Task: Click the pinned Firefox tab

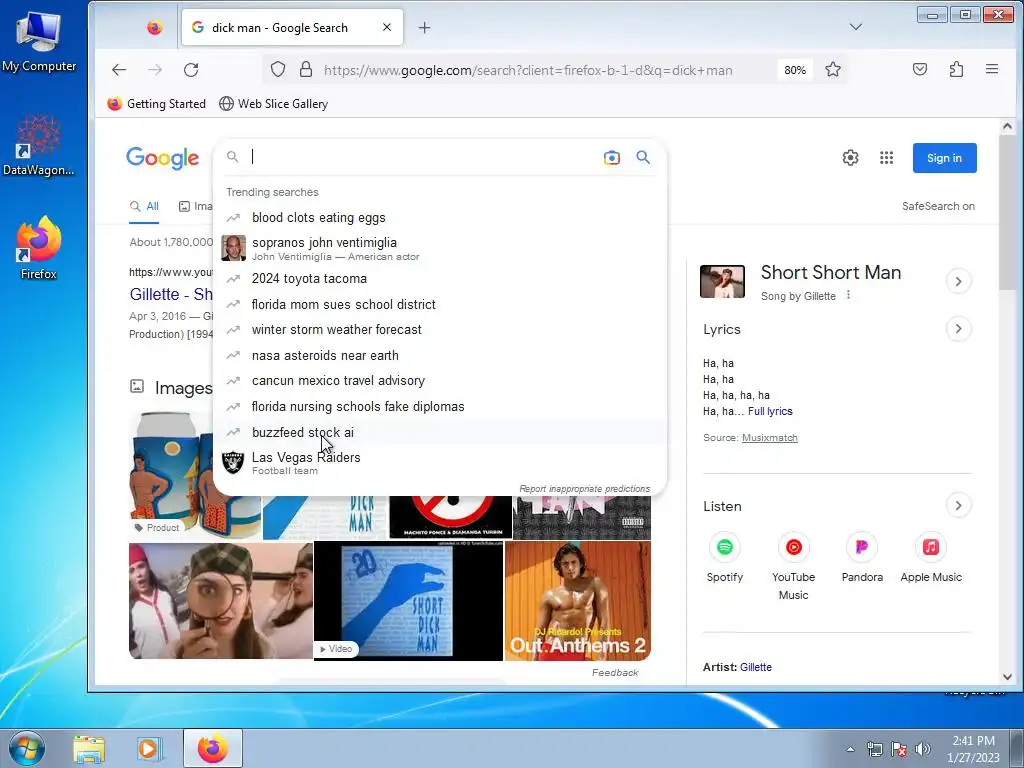Action: 155,27
